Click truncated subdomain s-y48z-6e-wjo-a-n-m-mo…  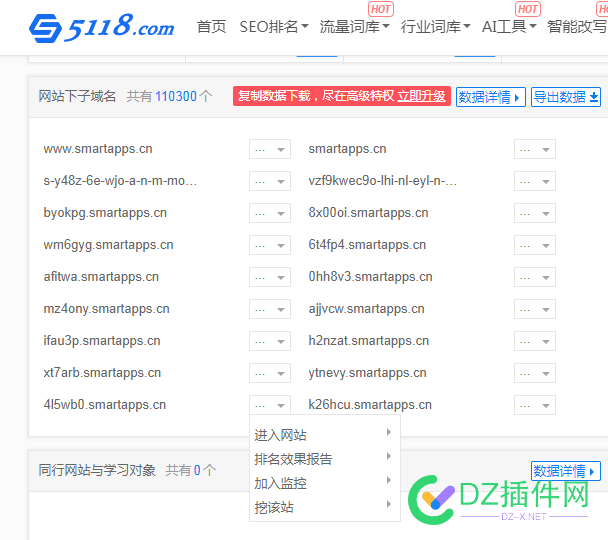click(120, 181)
